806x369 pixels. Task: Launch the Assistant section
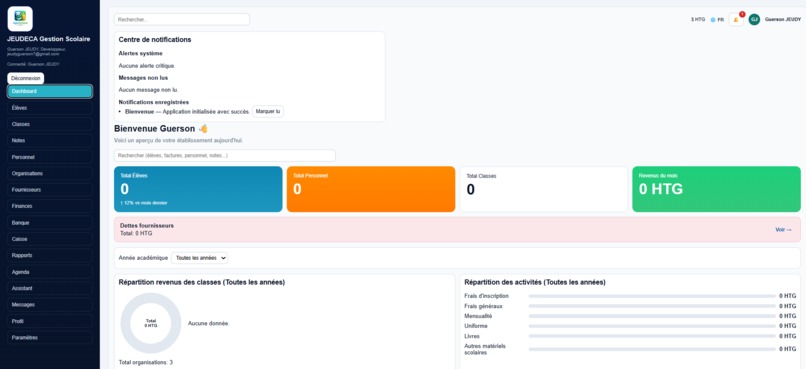(x=50, y=288)
